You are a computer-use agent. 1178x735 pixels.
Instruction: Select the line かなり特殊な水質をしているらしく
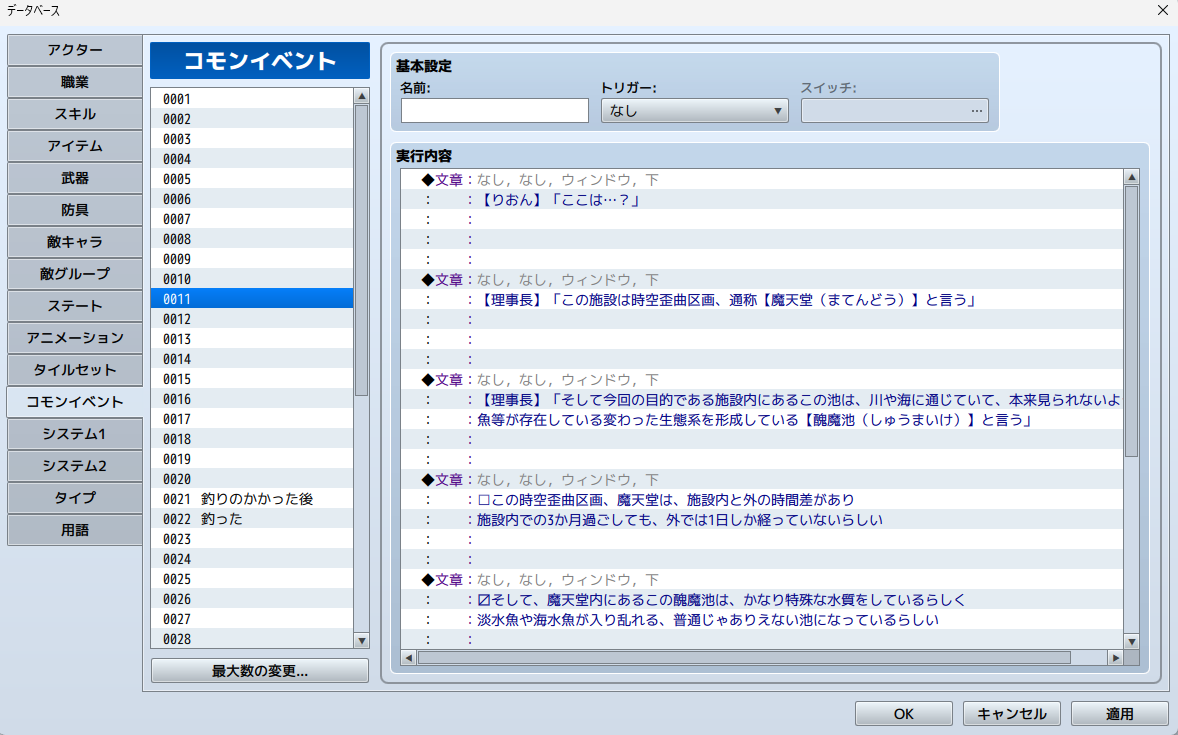[x=762, y=600]
